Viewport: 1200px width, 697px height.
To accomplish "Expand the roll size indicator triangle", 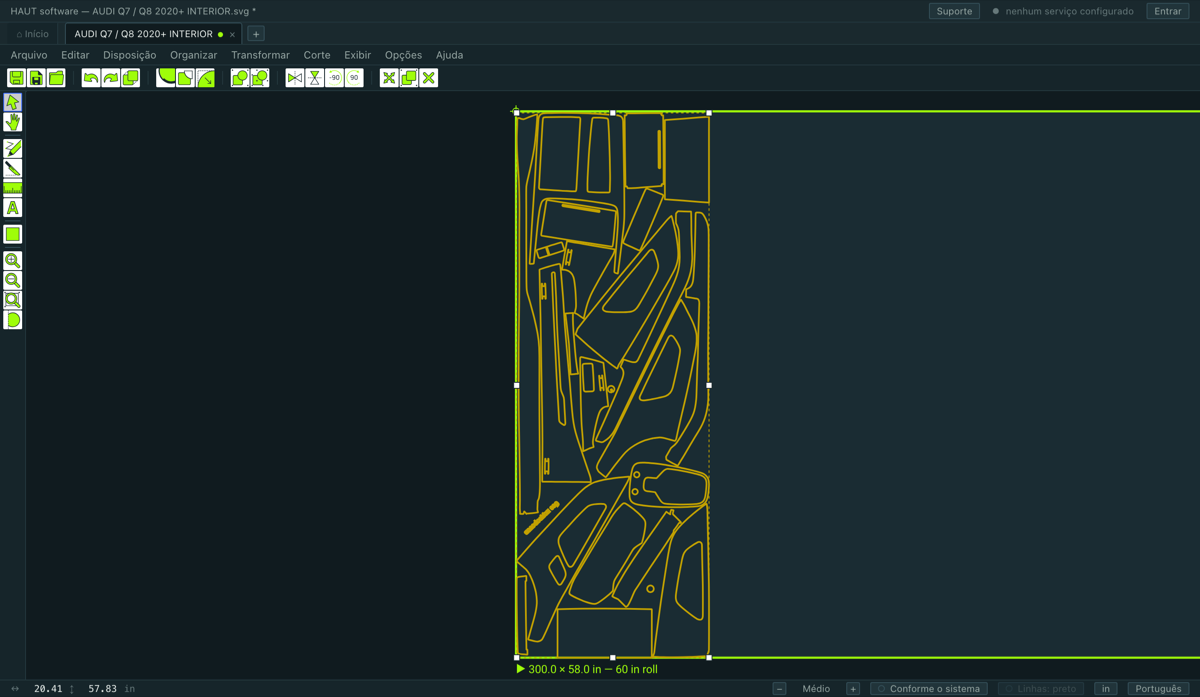I will (x=520, y=669).
